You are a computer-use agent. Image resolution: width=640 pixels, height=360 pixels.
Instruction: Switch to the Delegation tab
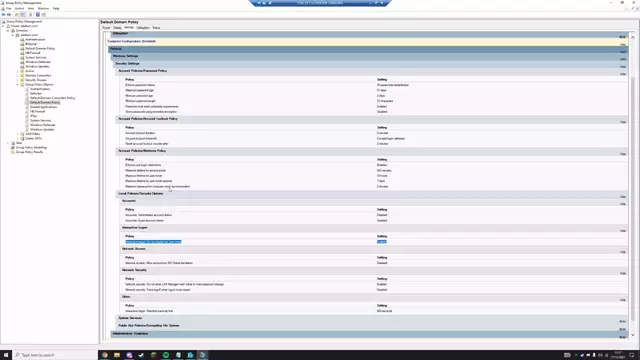click(143, 28)
